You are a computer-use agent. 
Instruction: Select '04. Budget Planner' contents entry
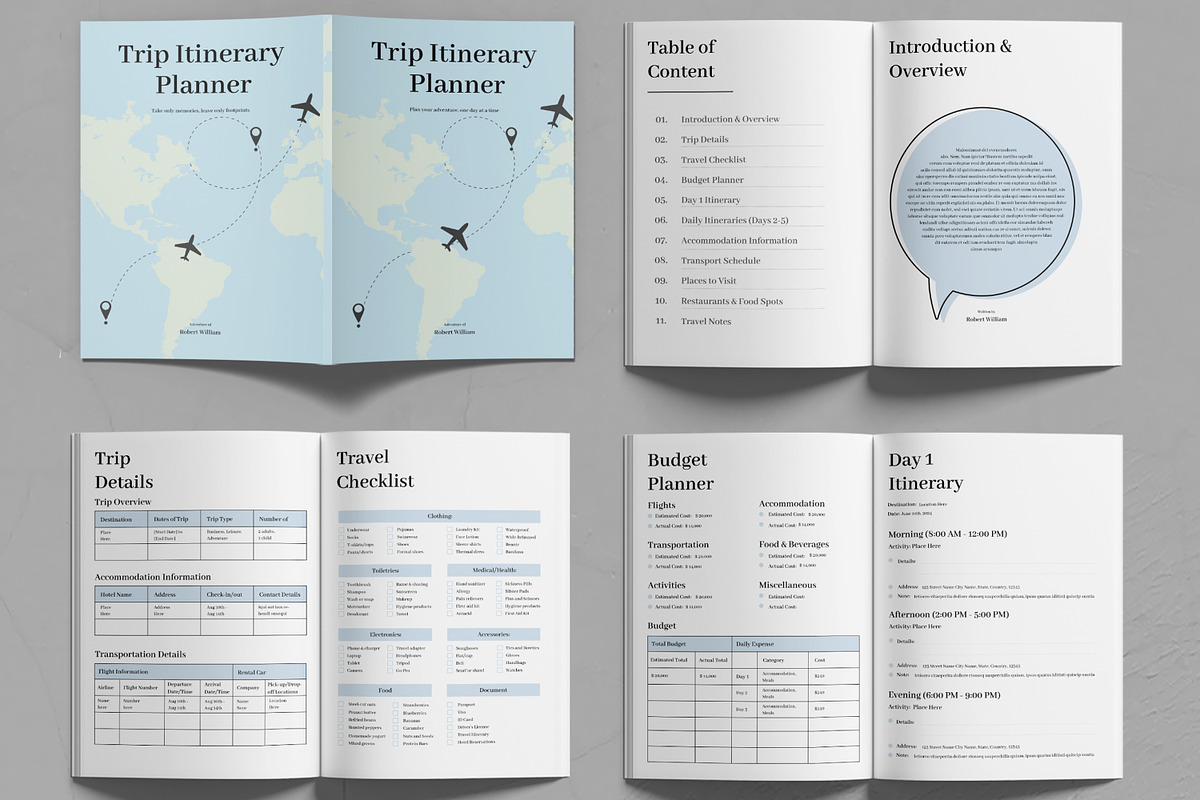point(700,180)
